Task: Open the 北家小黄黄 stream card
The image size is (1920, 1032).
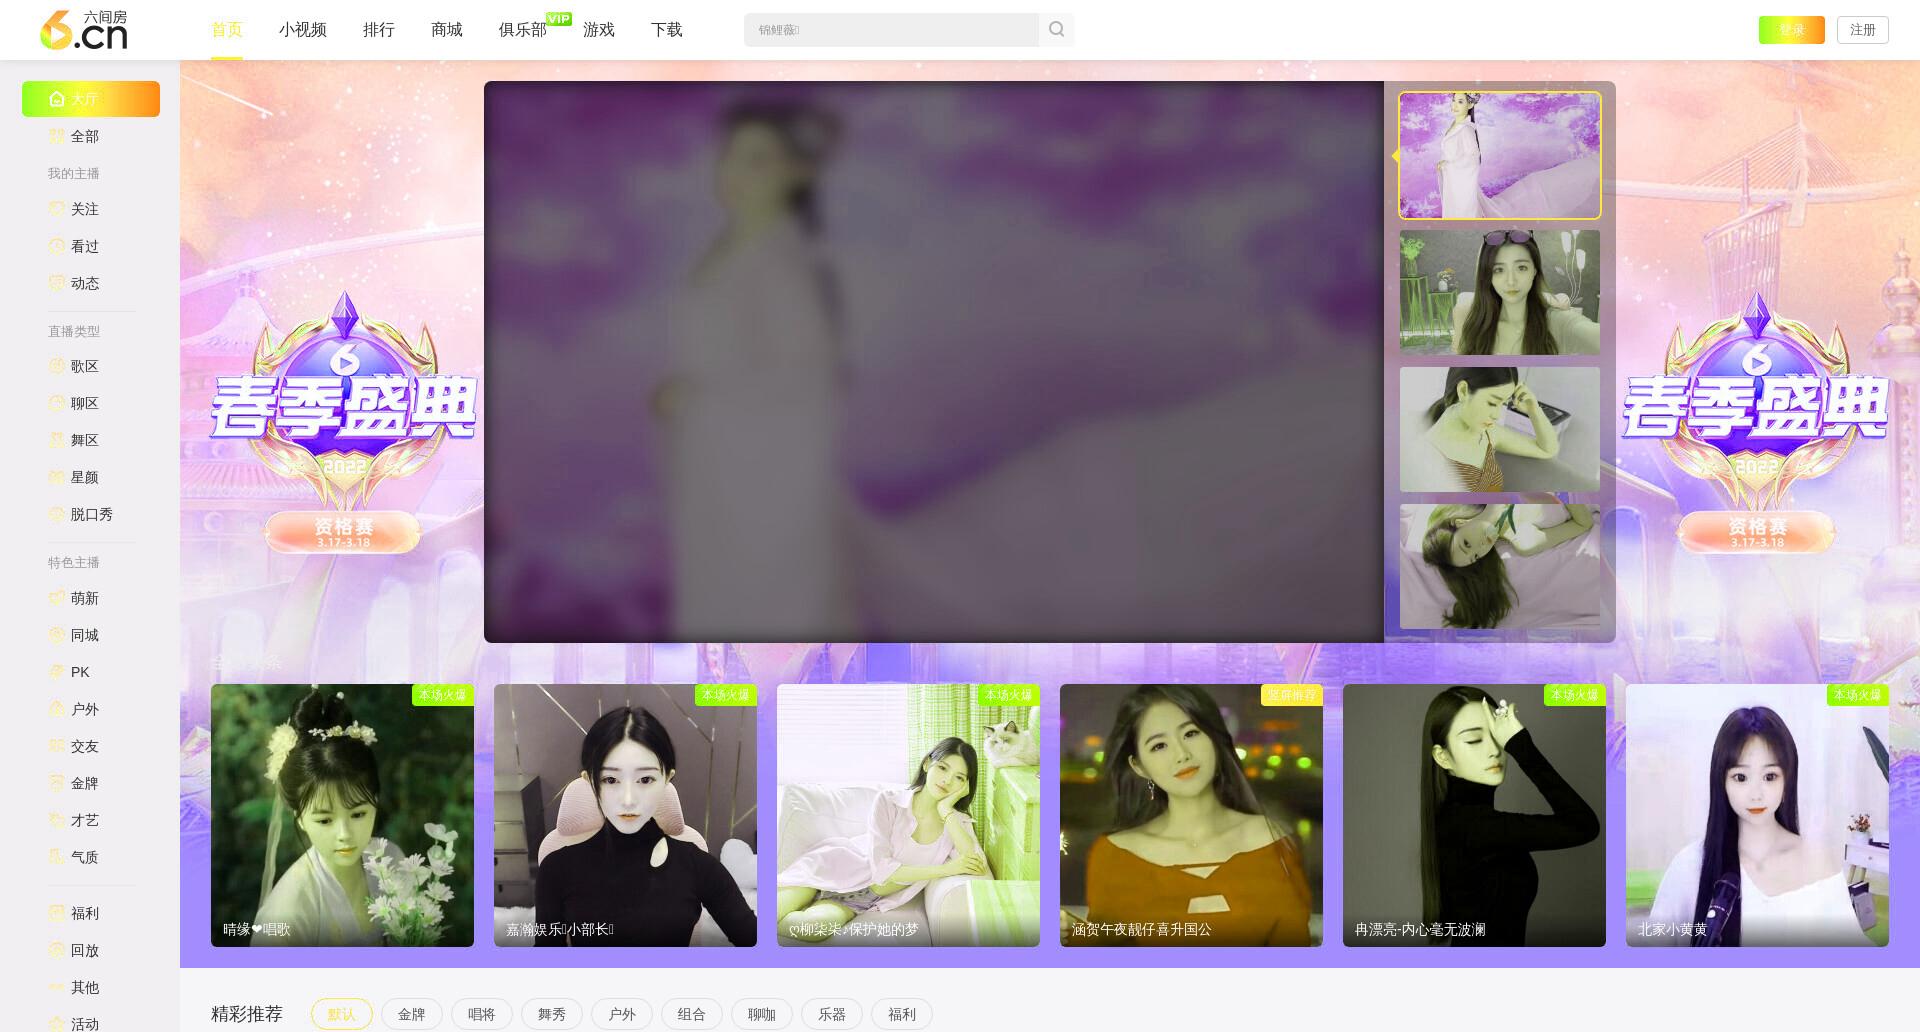Action: pos(1757,815)
